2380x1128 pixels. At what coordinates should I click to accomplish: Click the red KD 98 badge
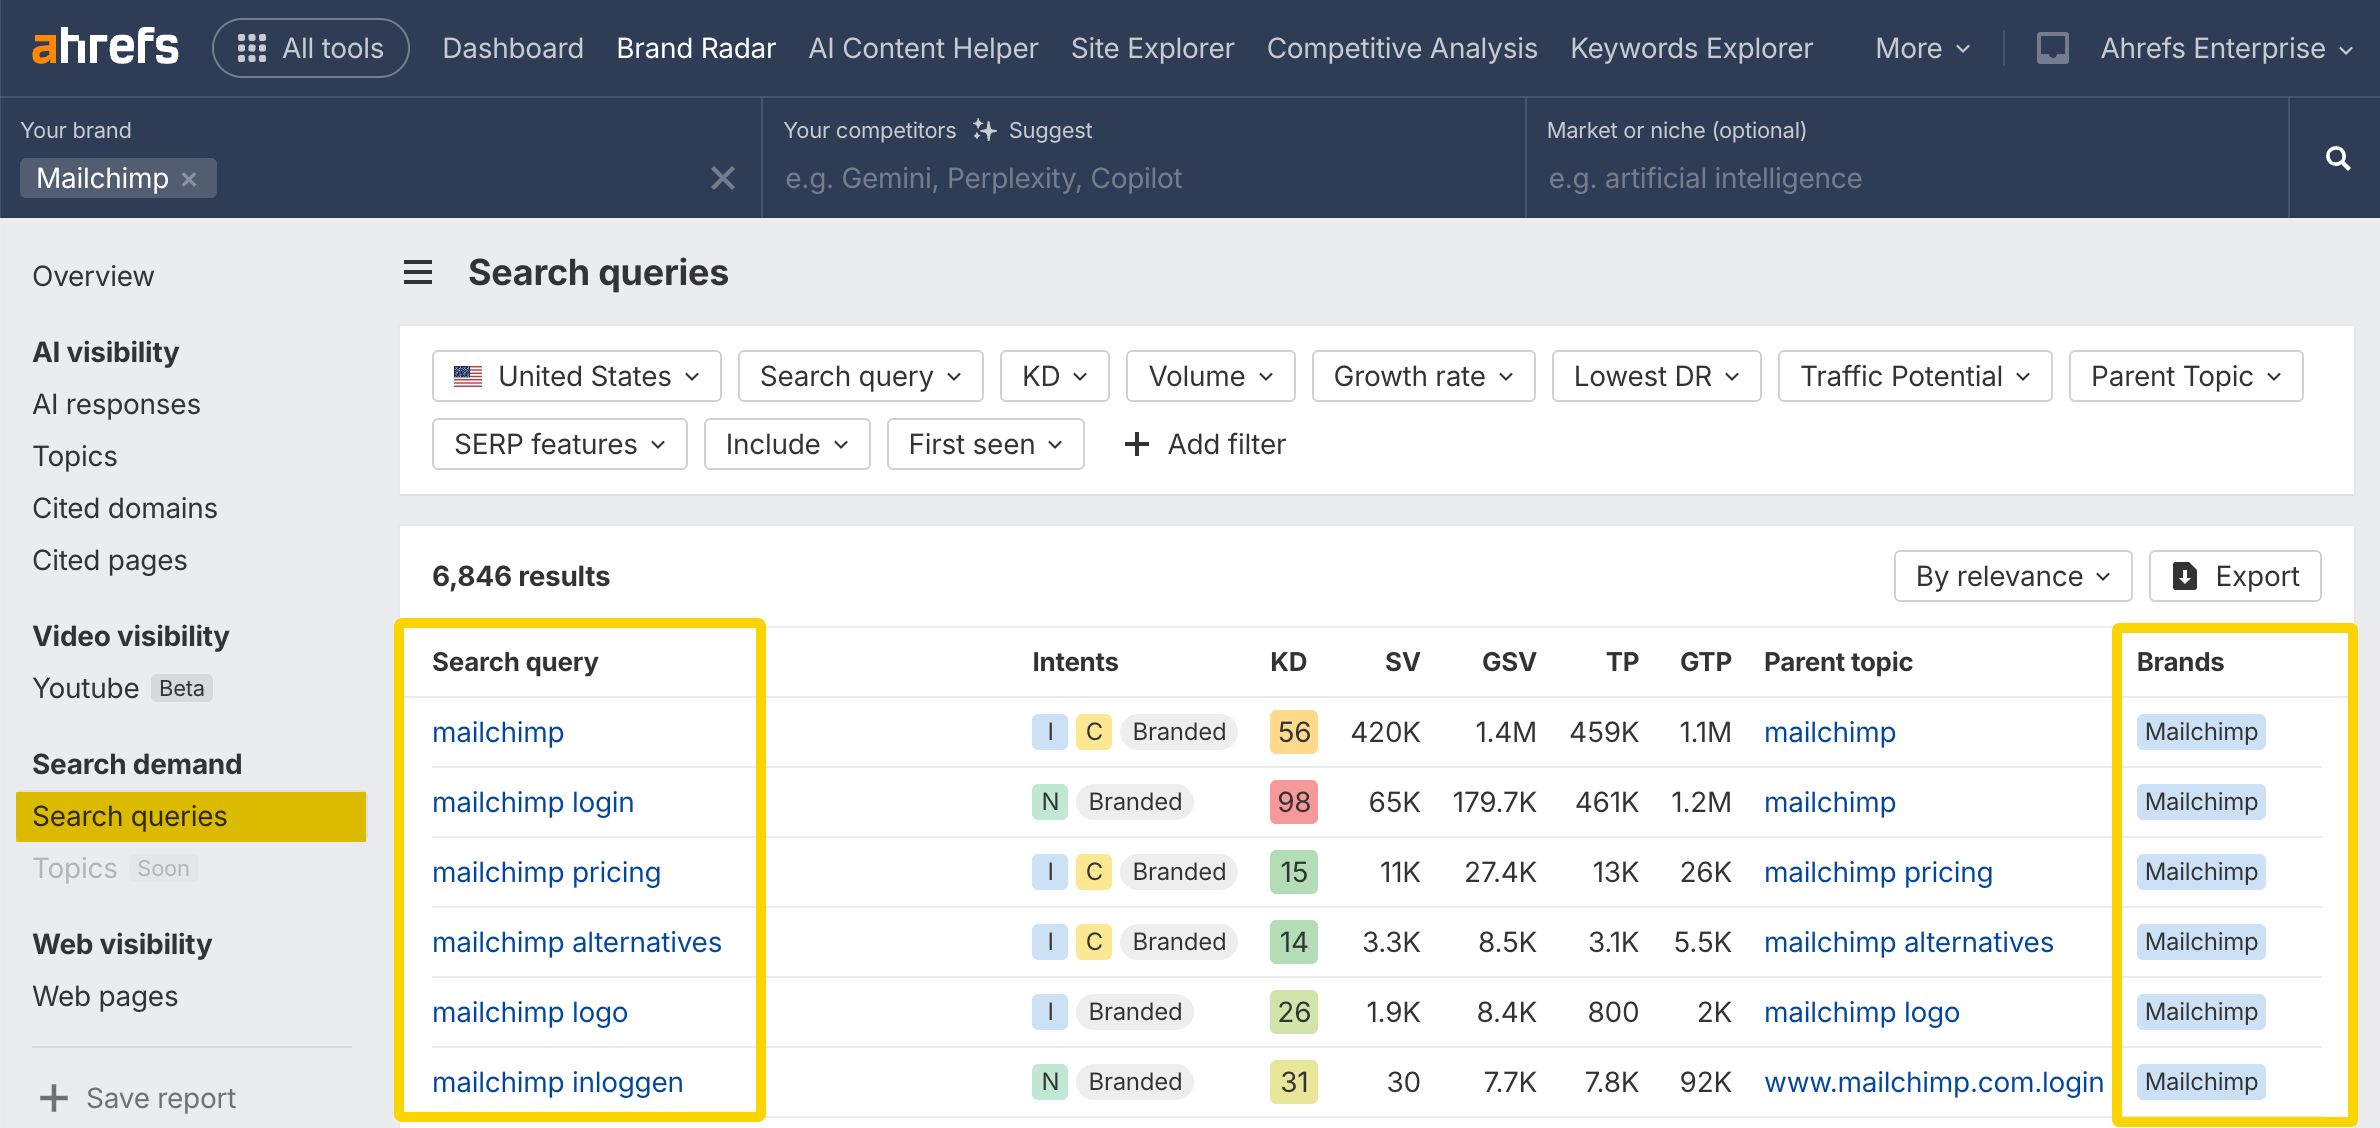(1293, 802)
